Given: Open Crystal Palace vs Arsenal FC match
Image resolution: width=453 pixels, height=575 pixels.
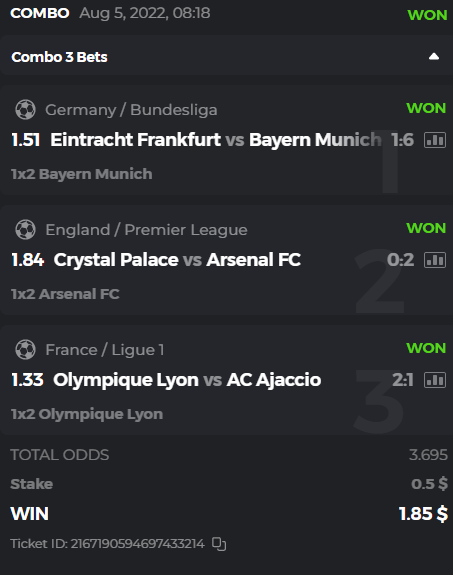Looking at the screenshot, I should click(177, 260).
